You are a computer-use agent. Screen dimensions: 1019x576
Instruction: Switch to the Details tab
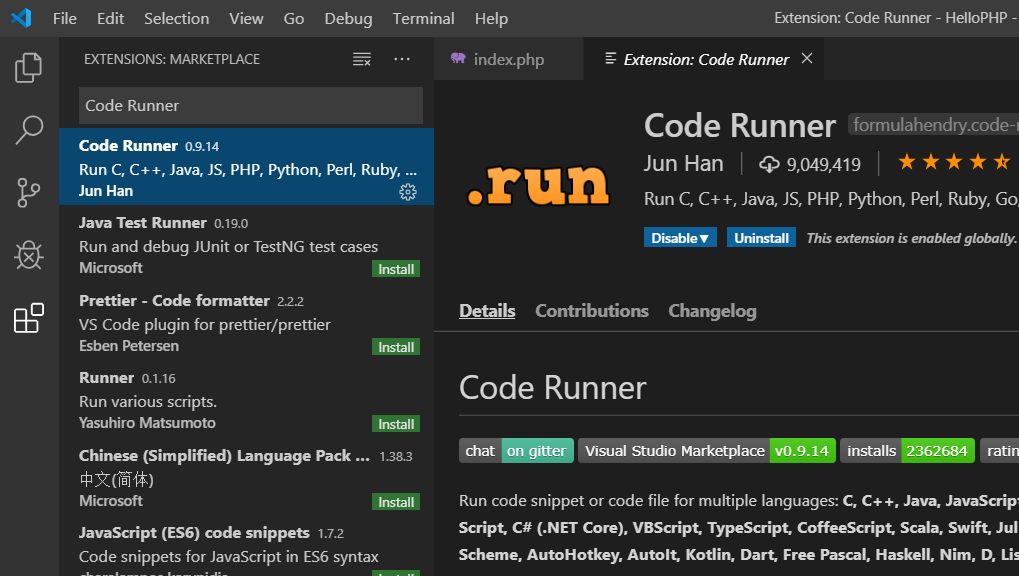(x=487, y=311)
